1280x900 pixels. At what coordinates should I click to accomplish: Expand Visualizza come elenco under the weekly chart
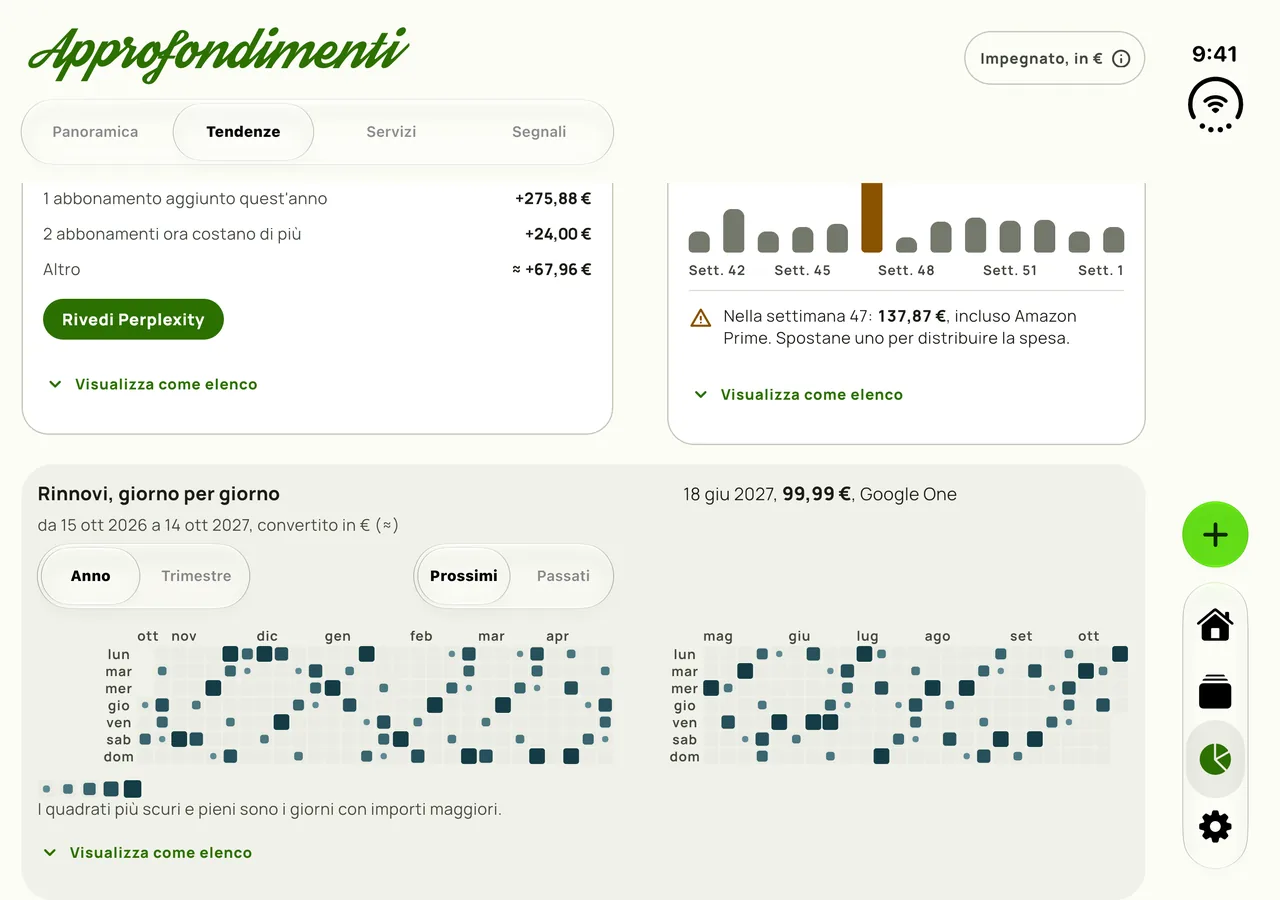[x=799, y=395]
